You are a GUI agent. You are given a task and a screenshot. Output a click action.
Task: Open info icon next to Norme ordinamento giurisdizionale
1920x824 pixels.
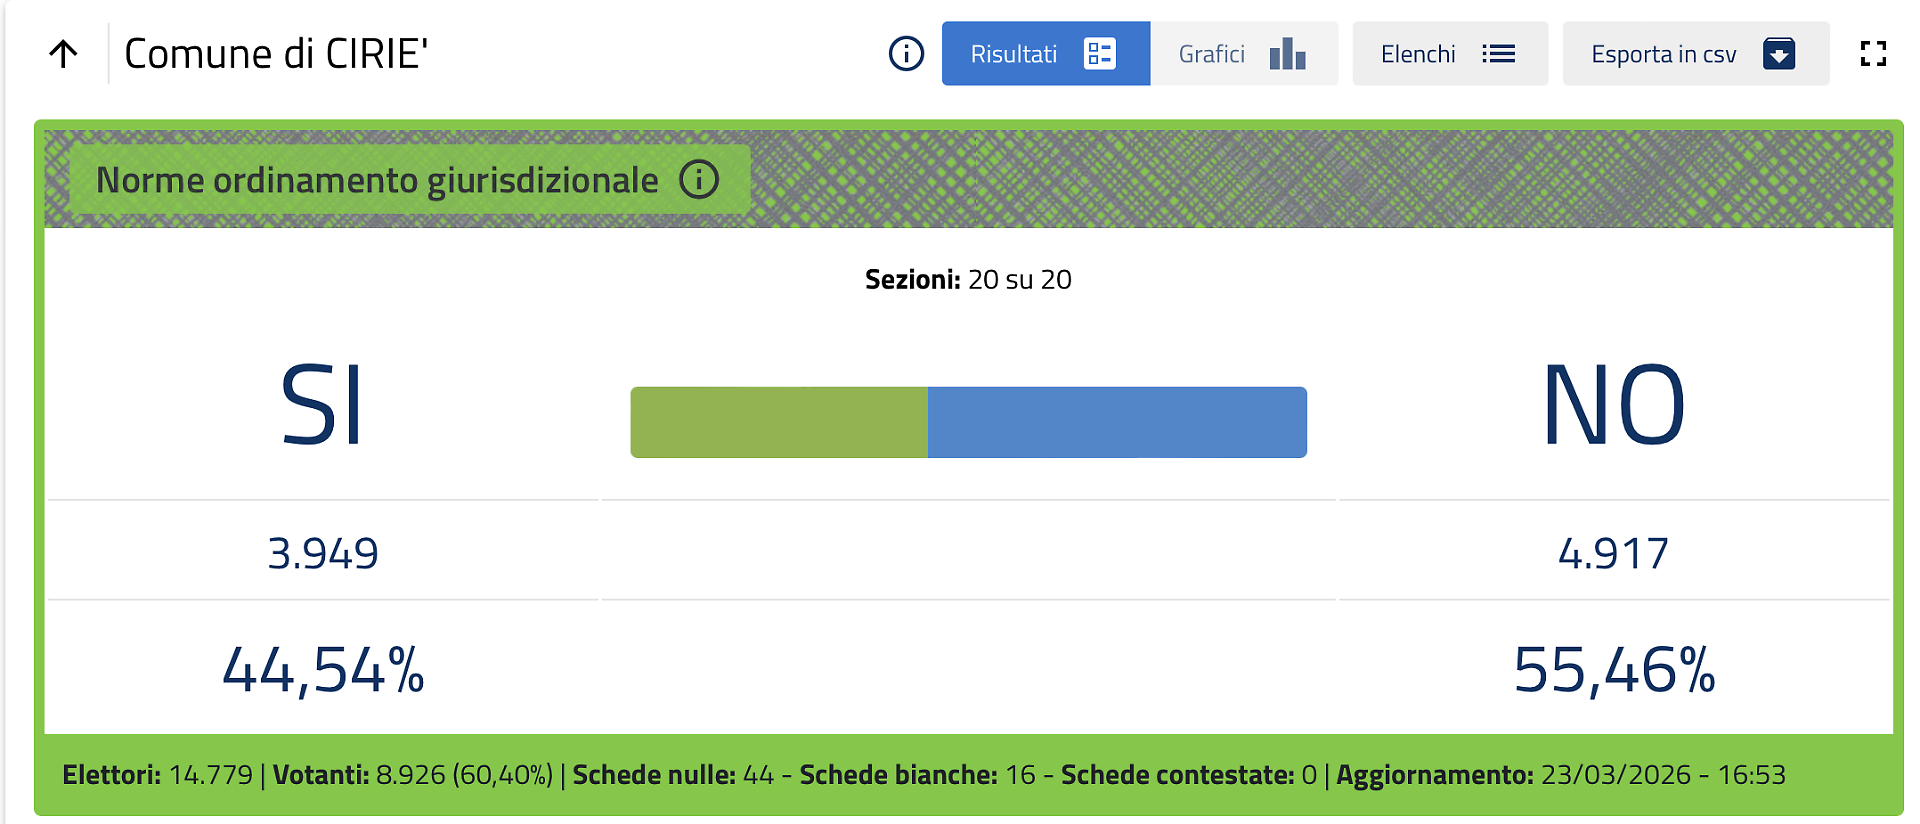tap(699, 180)
